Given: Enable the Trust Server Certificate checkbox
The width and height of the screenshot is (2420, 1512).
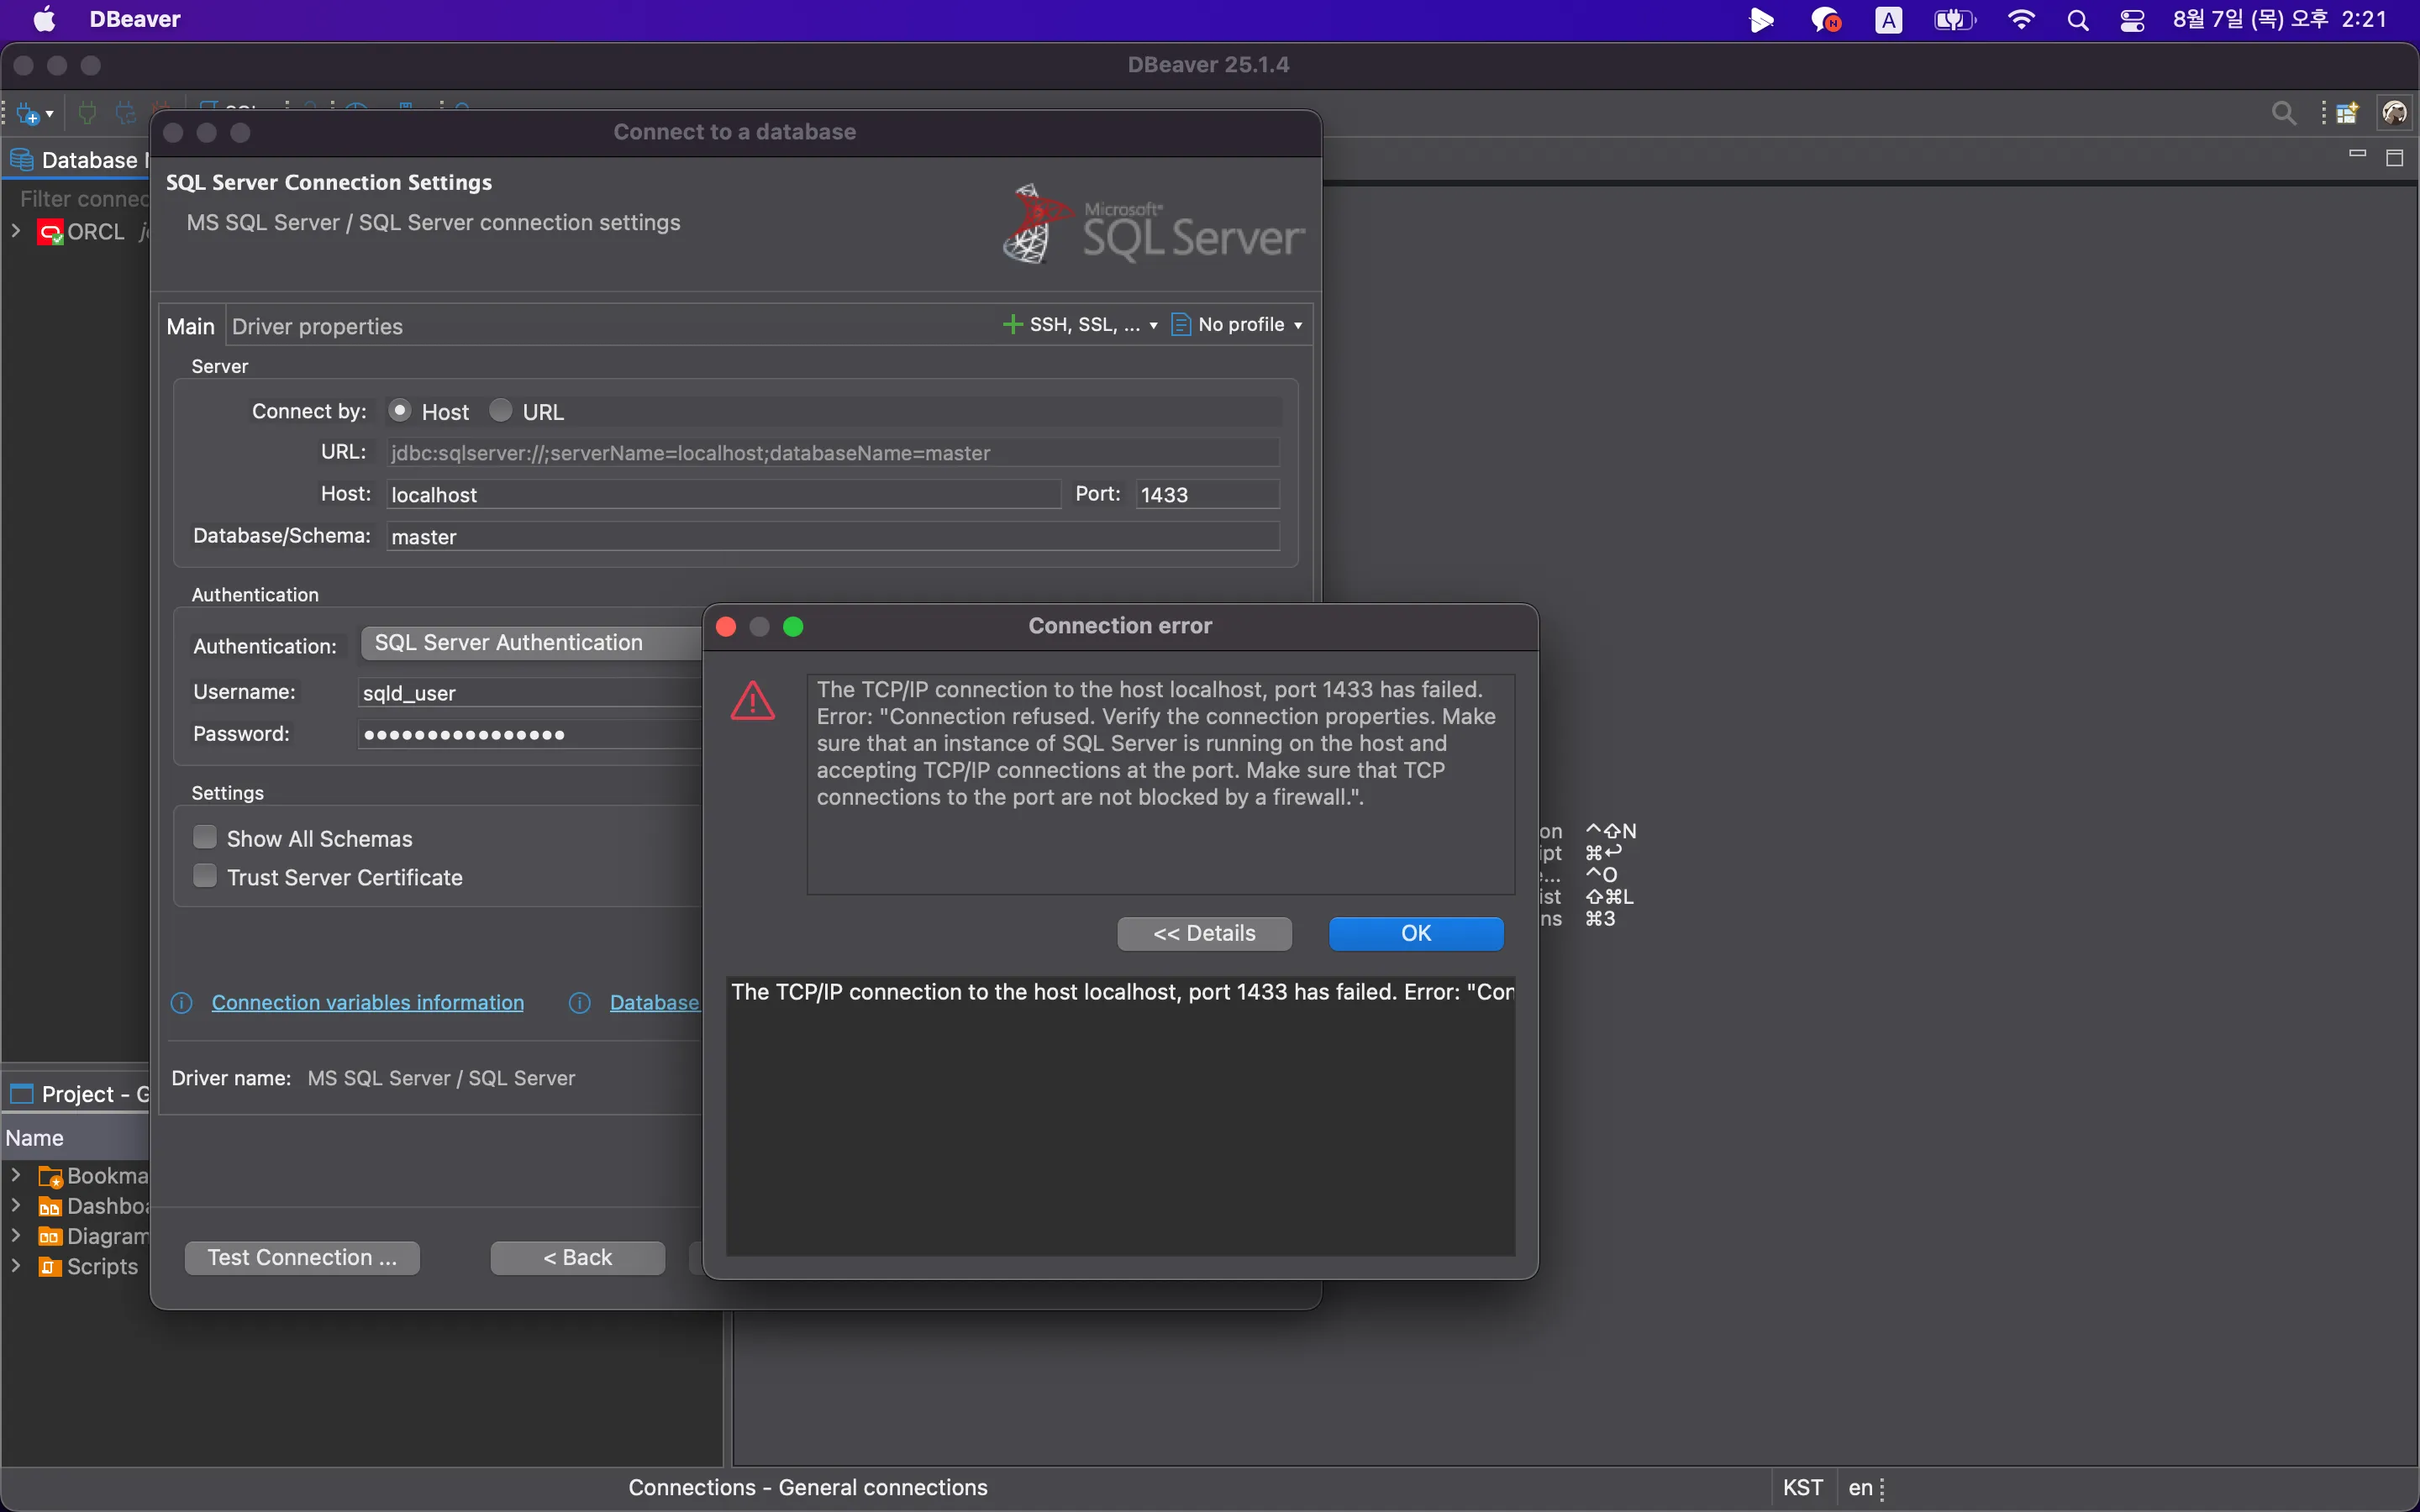Looking at the screenshot, I should click(205, 876).
